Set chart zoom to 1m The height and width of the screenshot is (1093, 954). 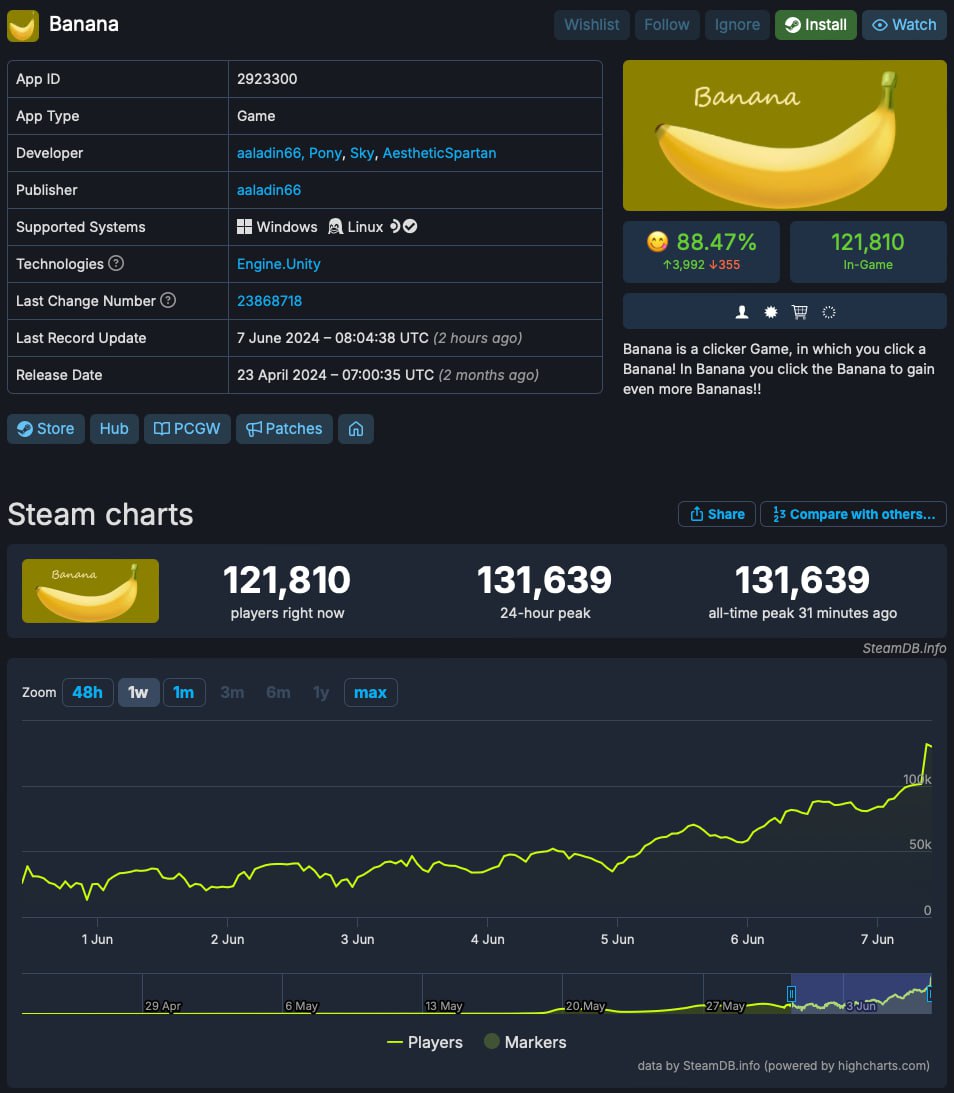(x=184, y=692)
